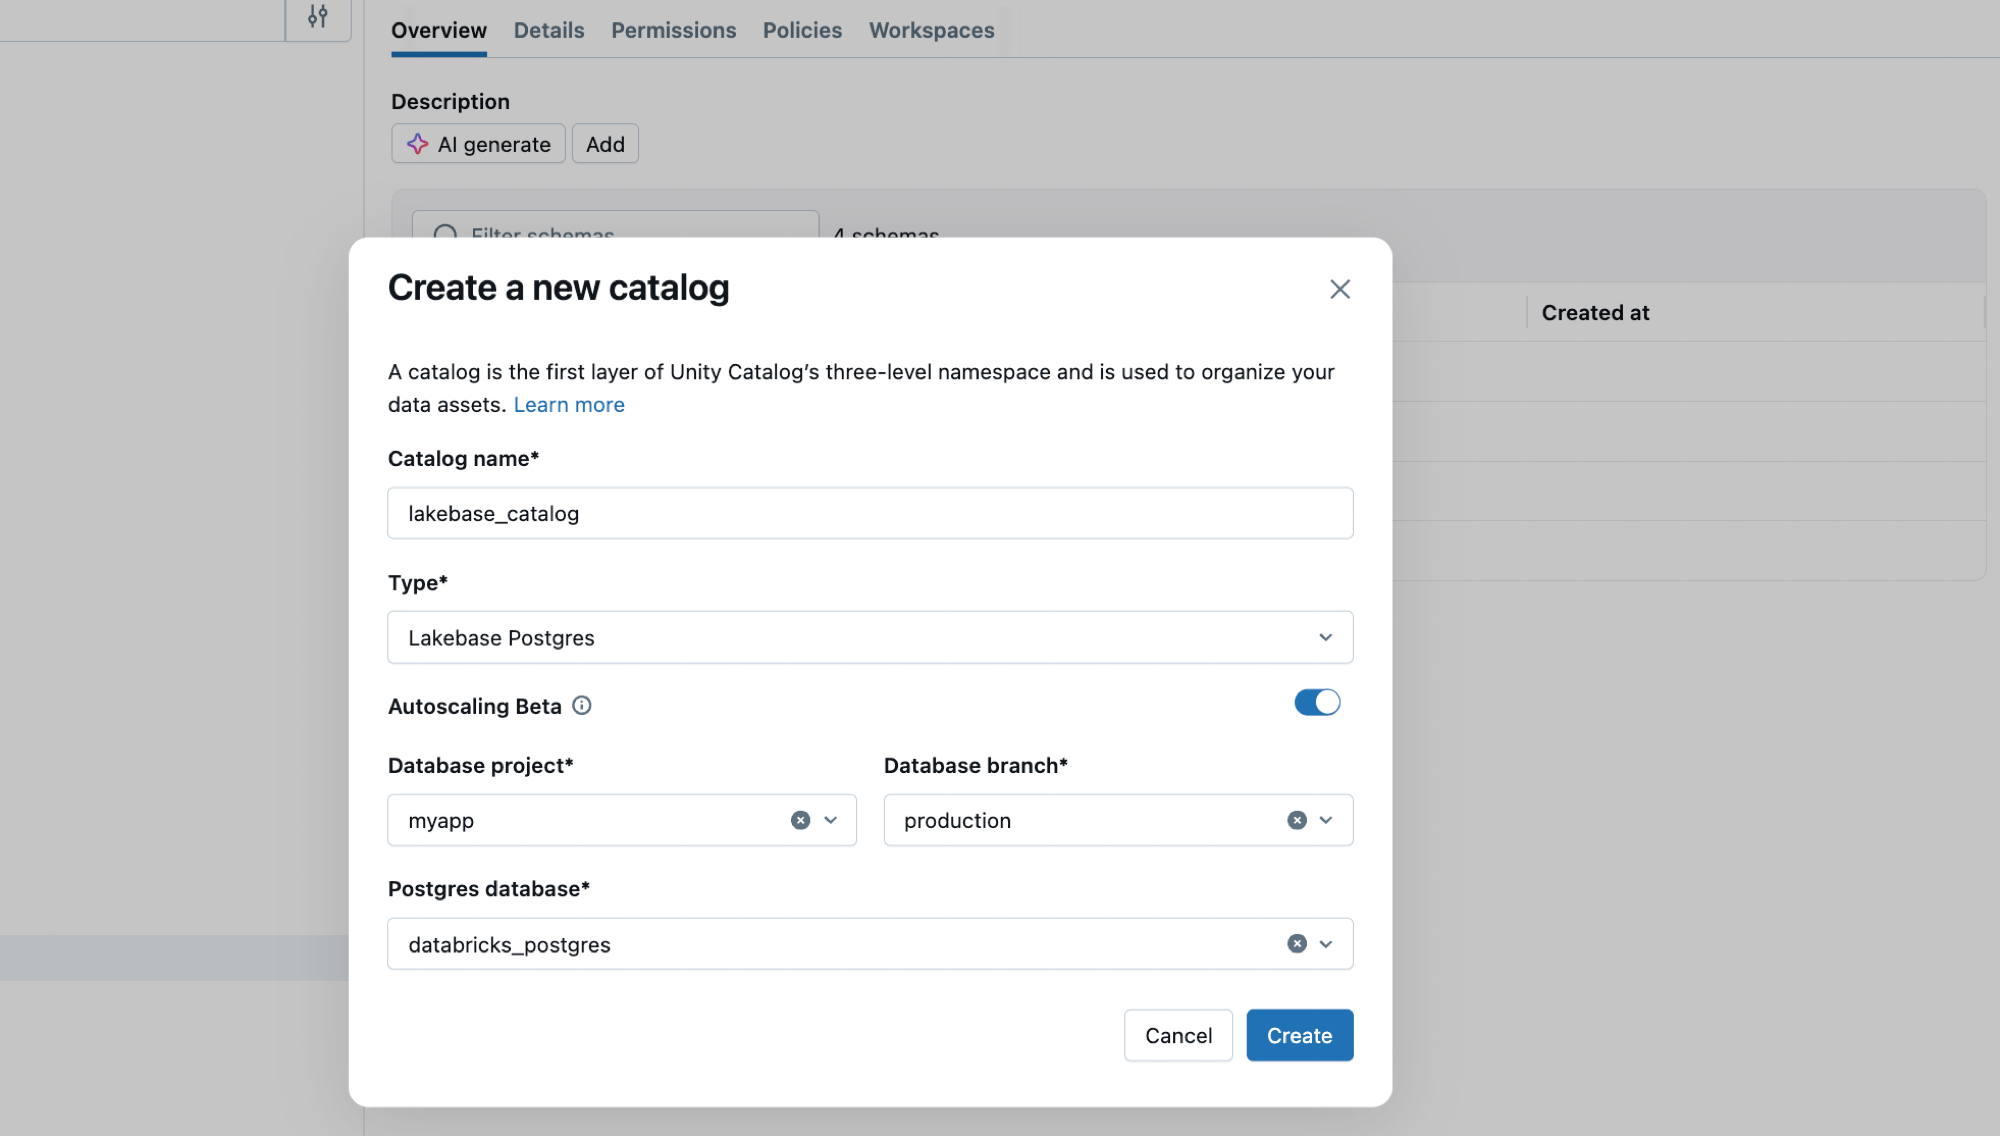Click the AI generate description icon
Image resolution: width=2000 pixels, height=1136 pixels.
tap(417, 143)
